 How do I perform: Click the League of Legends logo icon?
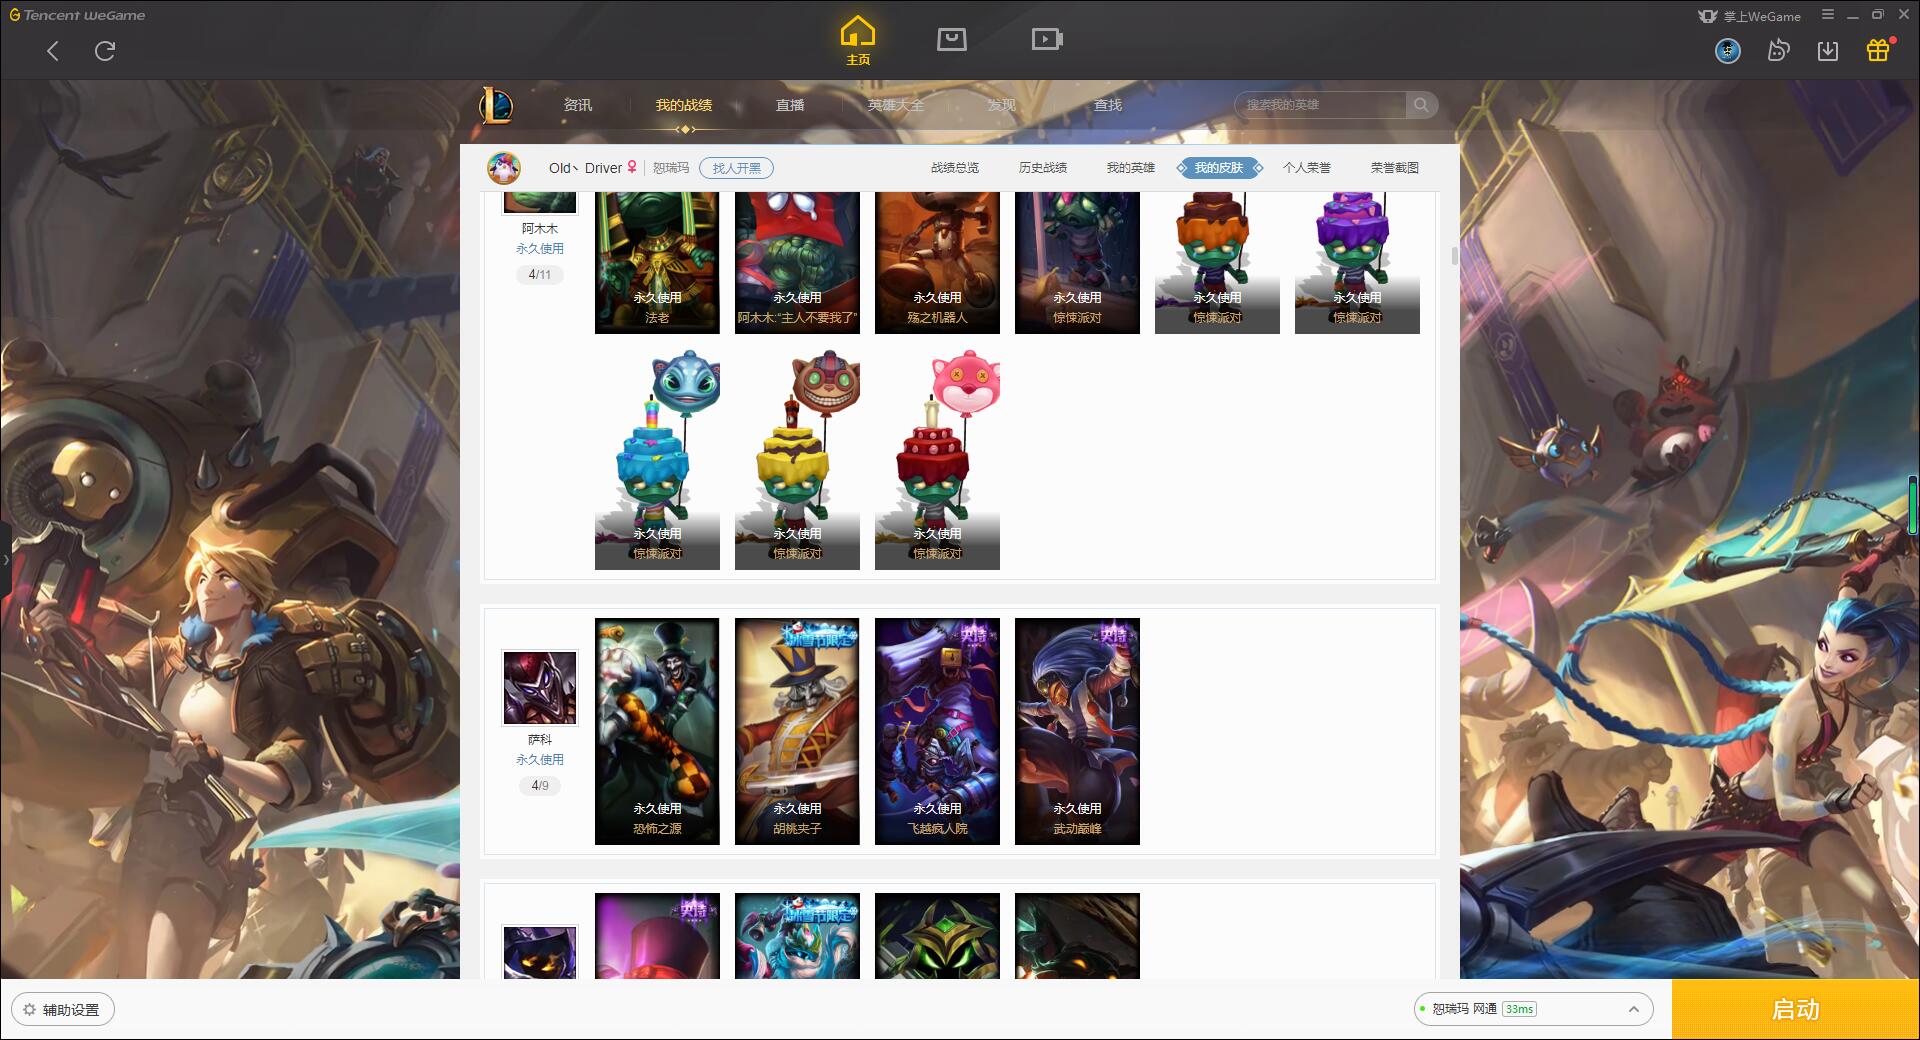coord(496,105)
